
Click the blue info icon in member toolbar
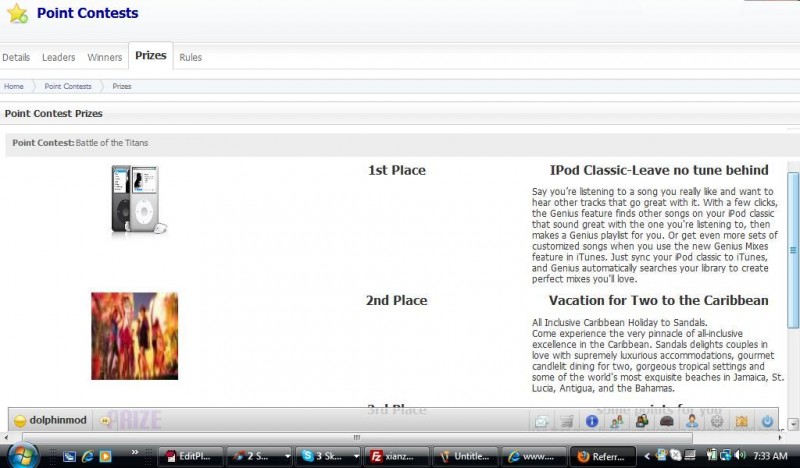coord(591,421)
